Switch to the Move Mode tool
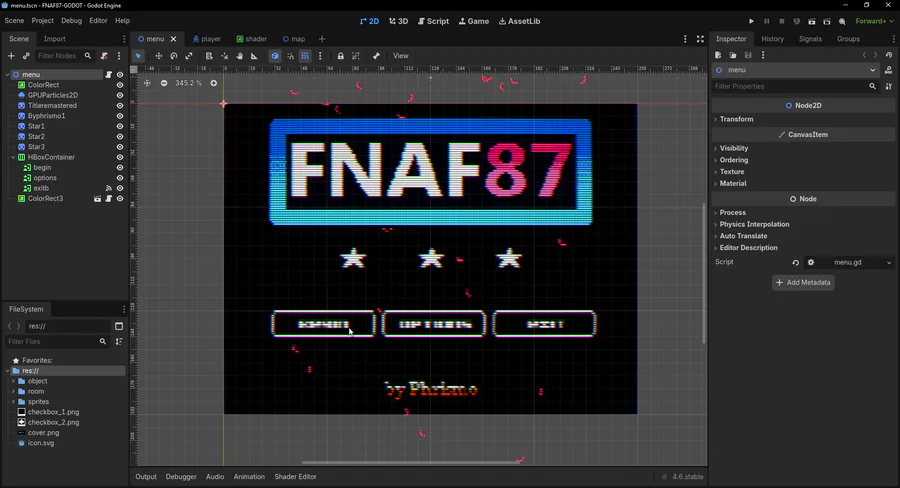The image size is (900, 488). tap(158, 56)
